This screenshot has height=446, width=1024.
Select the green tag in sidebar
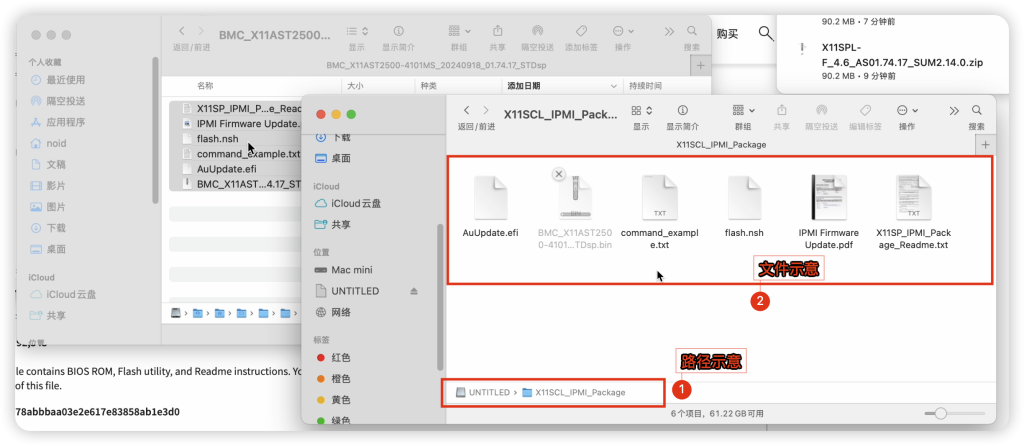[x=333, y=421]
